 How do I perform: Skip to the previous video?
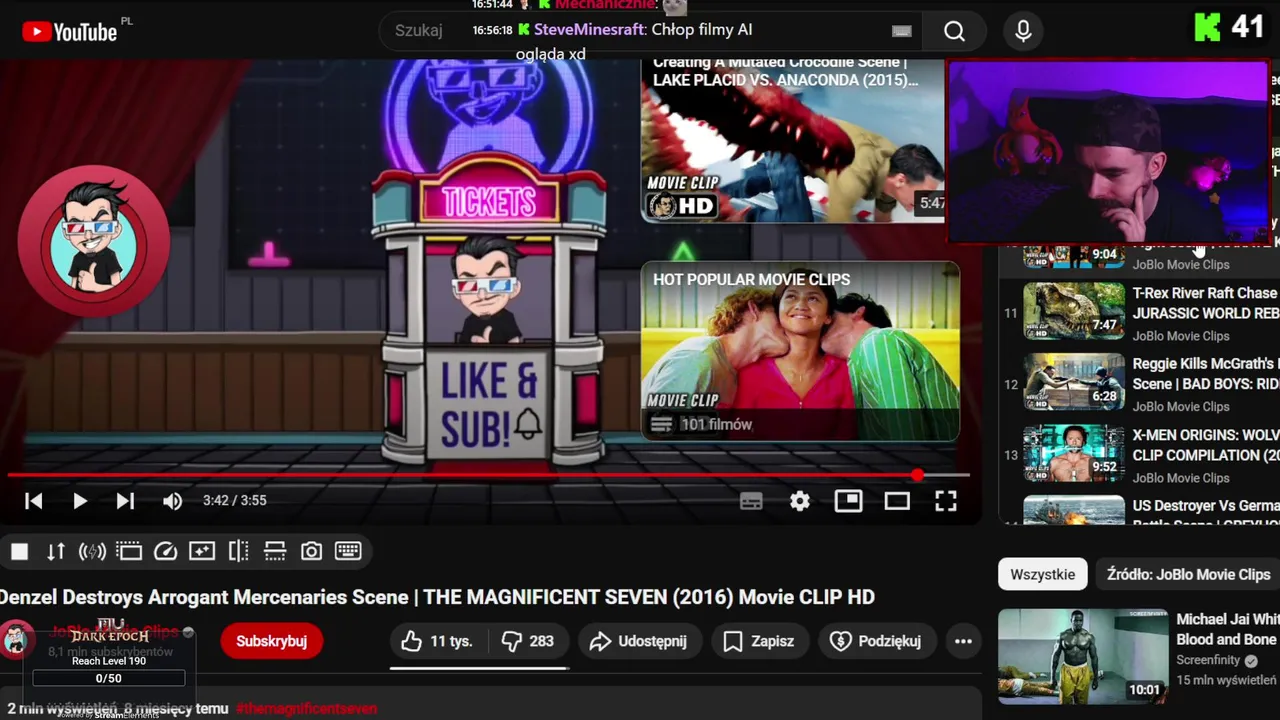pyautogui.click(x=33, y=501)
